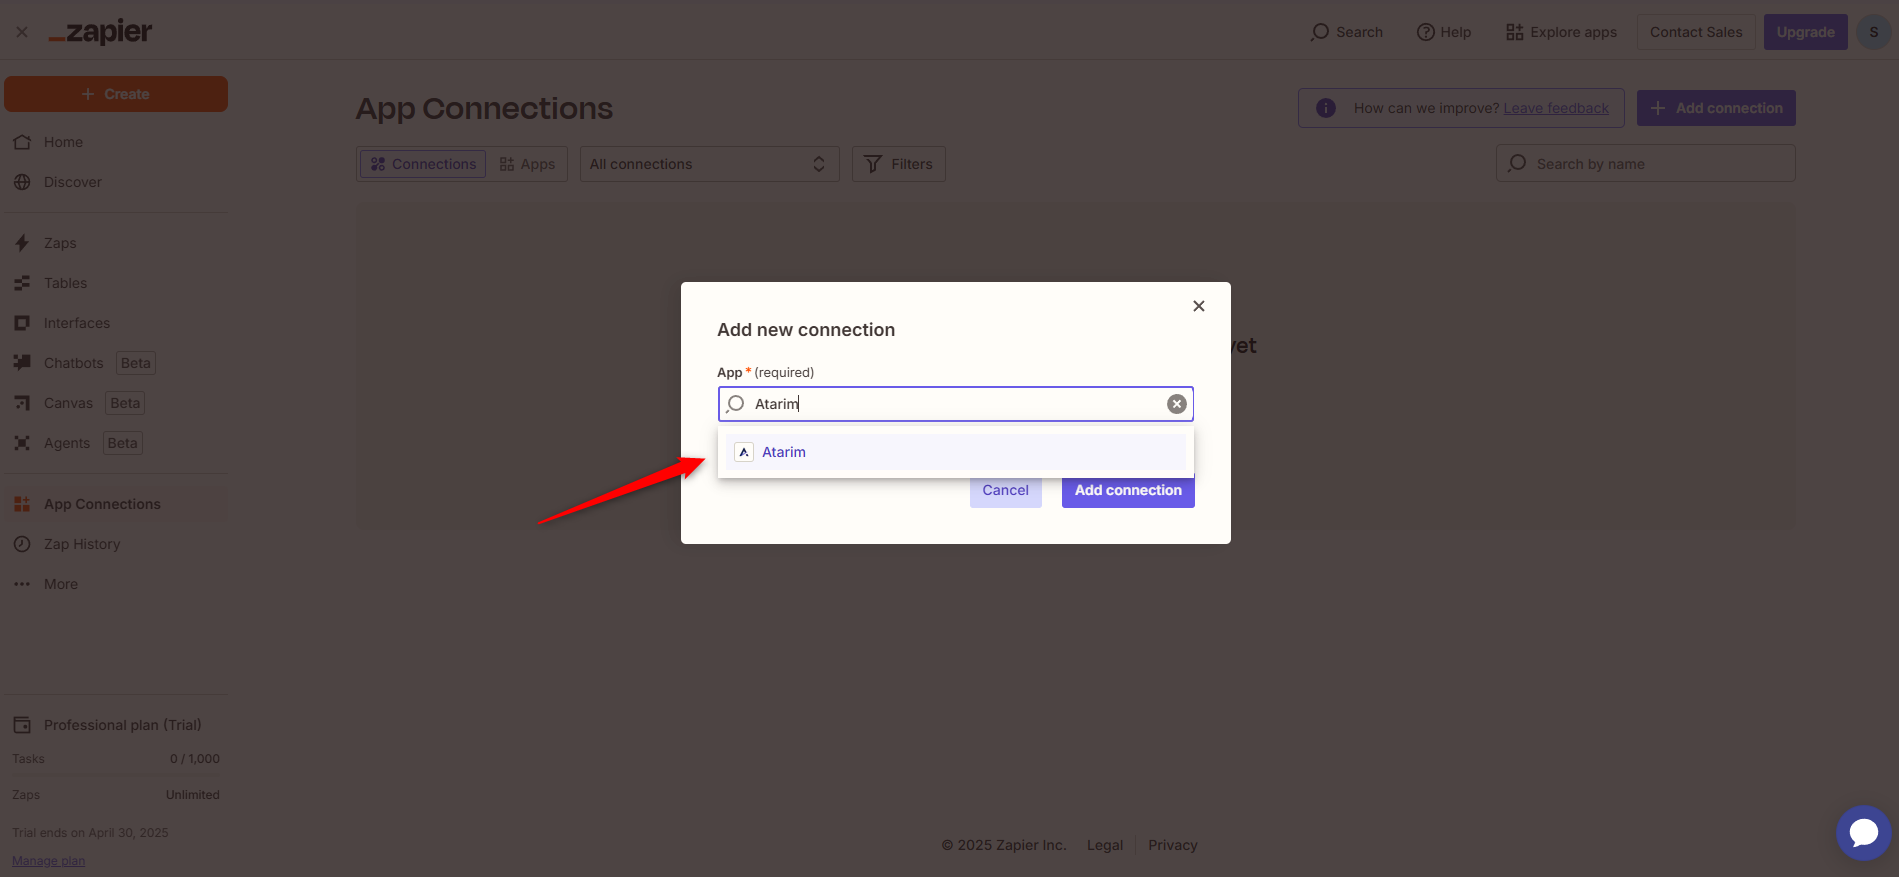The width and height of the screenshot is (1899, 877).
Task: Cancel the new connection dialog
Action: [1005, 490]
